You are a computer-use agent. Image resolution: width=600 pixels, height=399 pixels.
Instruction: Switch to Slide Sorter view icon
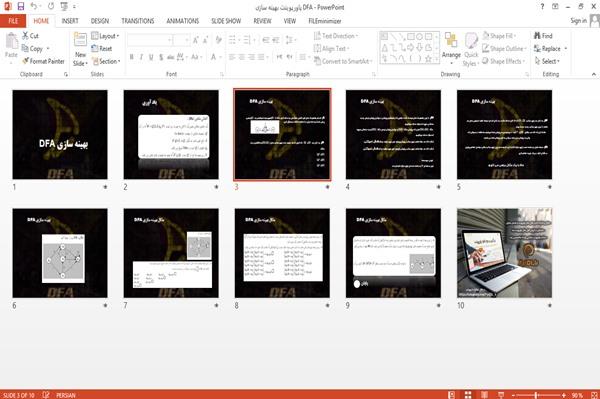[x=468, y=395]
